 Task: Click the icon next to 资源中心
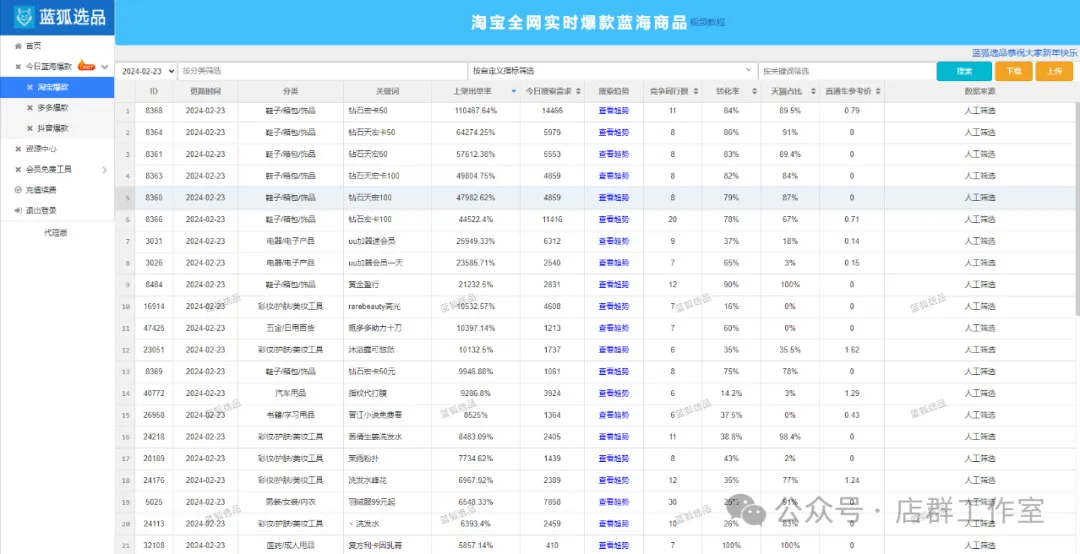pos(17,149)
